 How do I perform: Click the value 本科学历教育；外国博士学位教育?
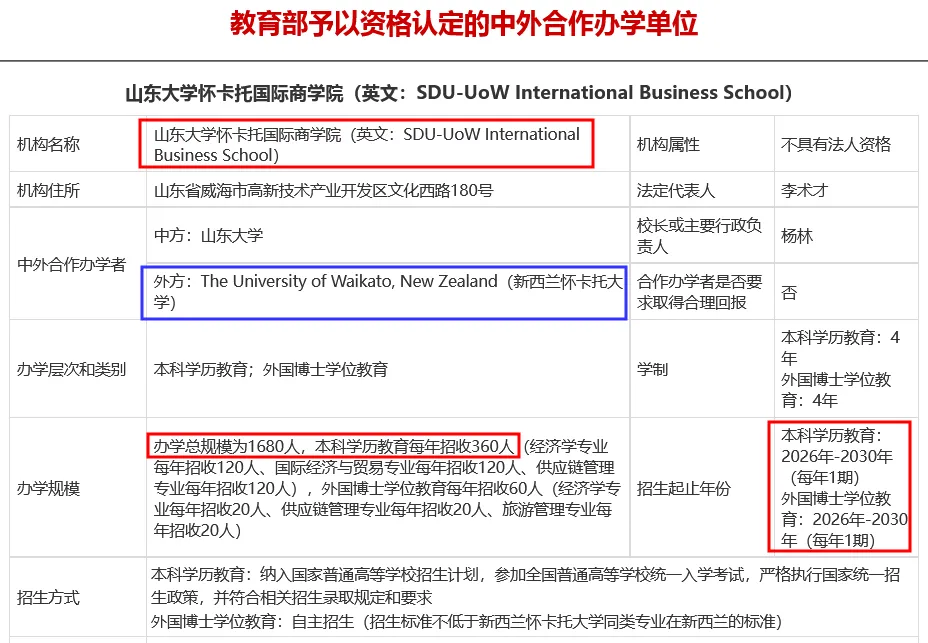click(x=270, y=369)
